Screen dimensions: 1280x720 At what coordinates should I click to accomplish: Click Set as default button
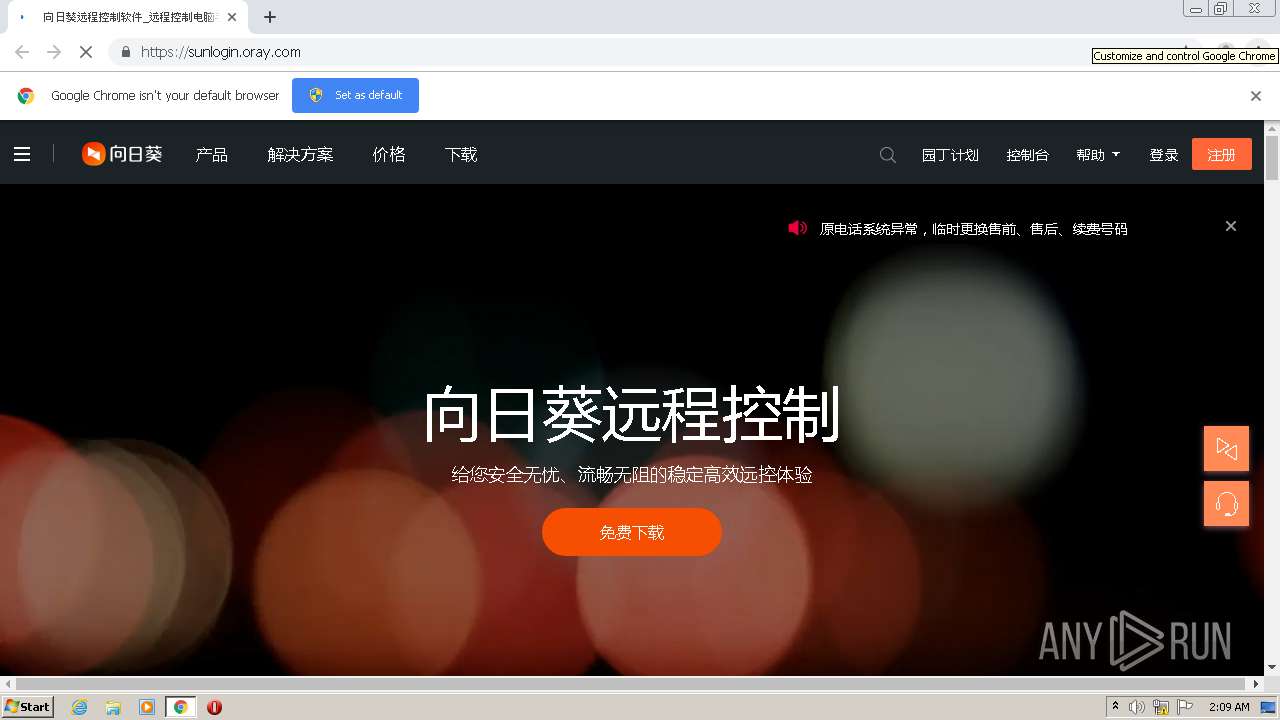pyautogui.click(x=355, y=95)
